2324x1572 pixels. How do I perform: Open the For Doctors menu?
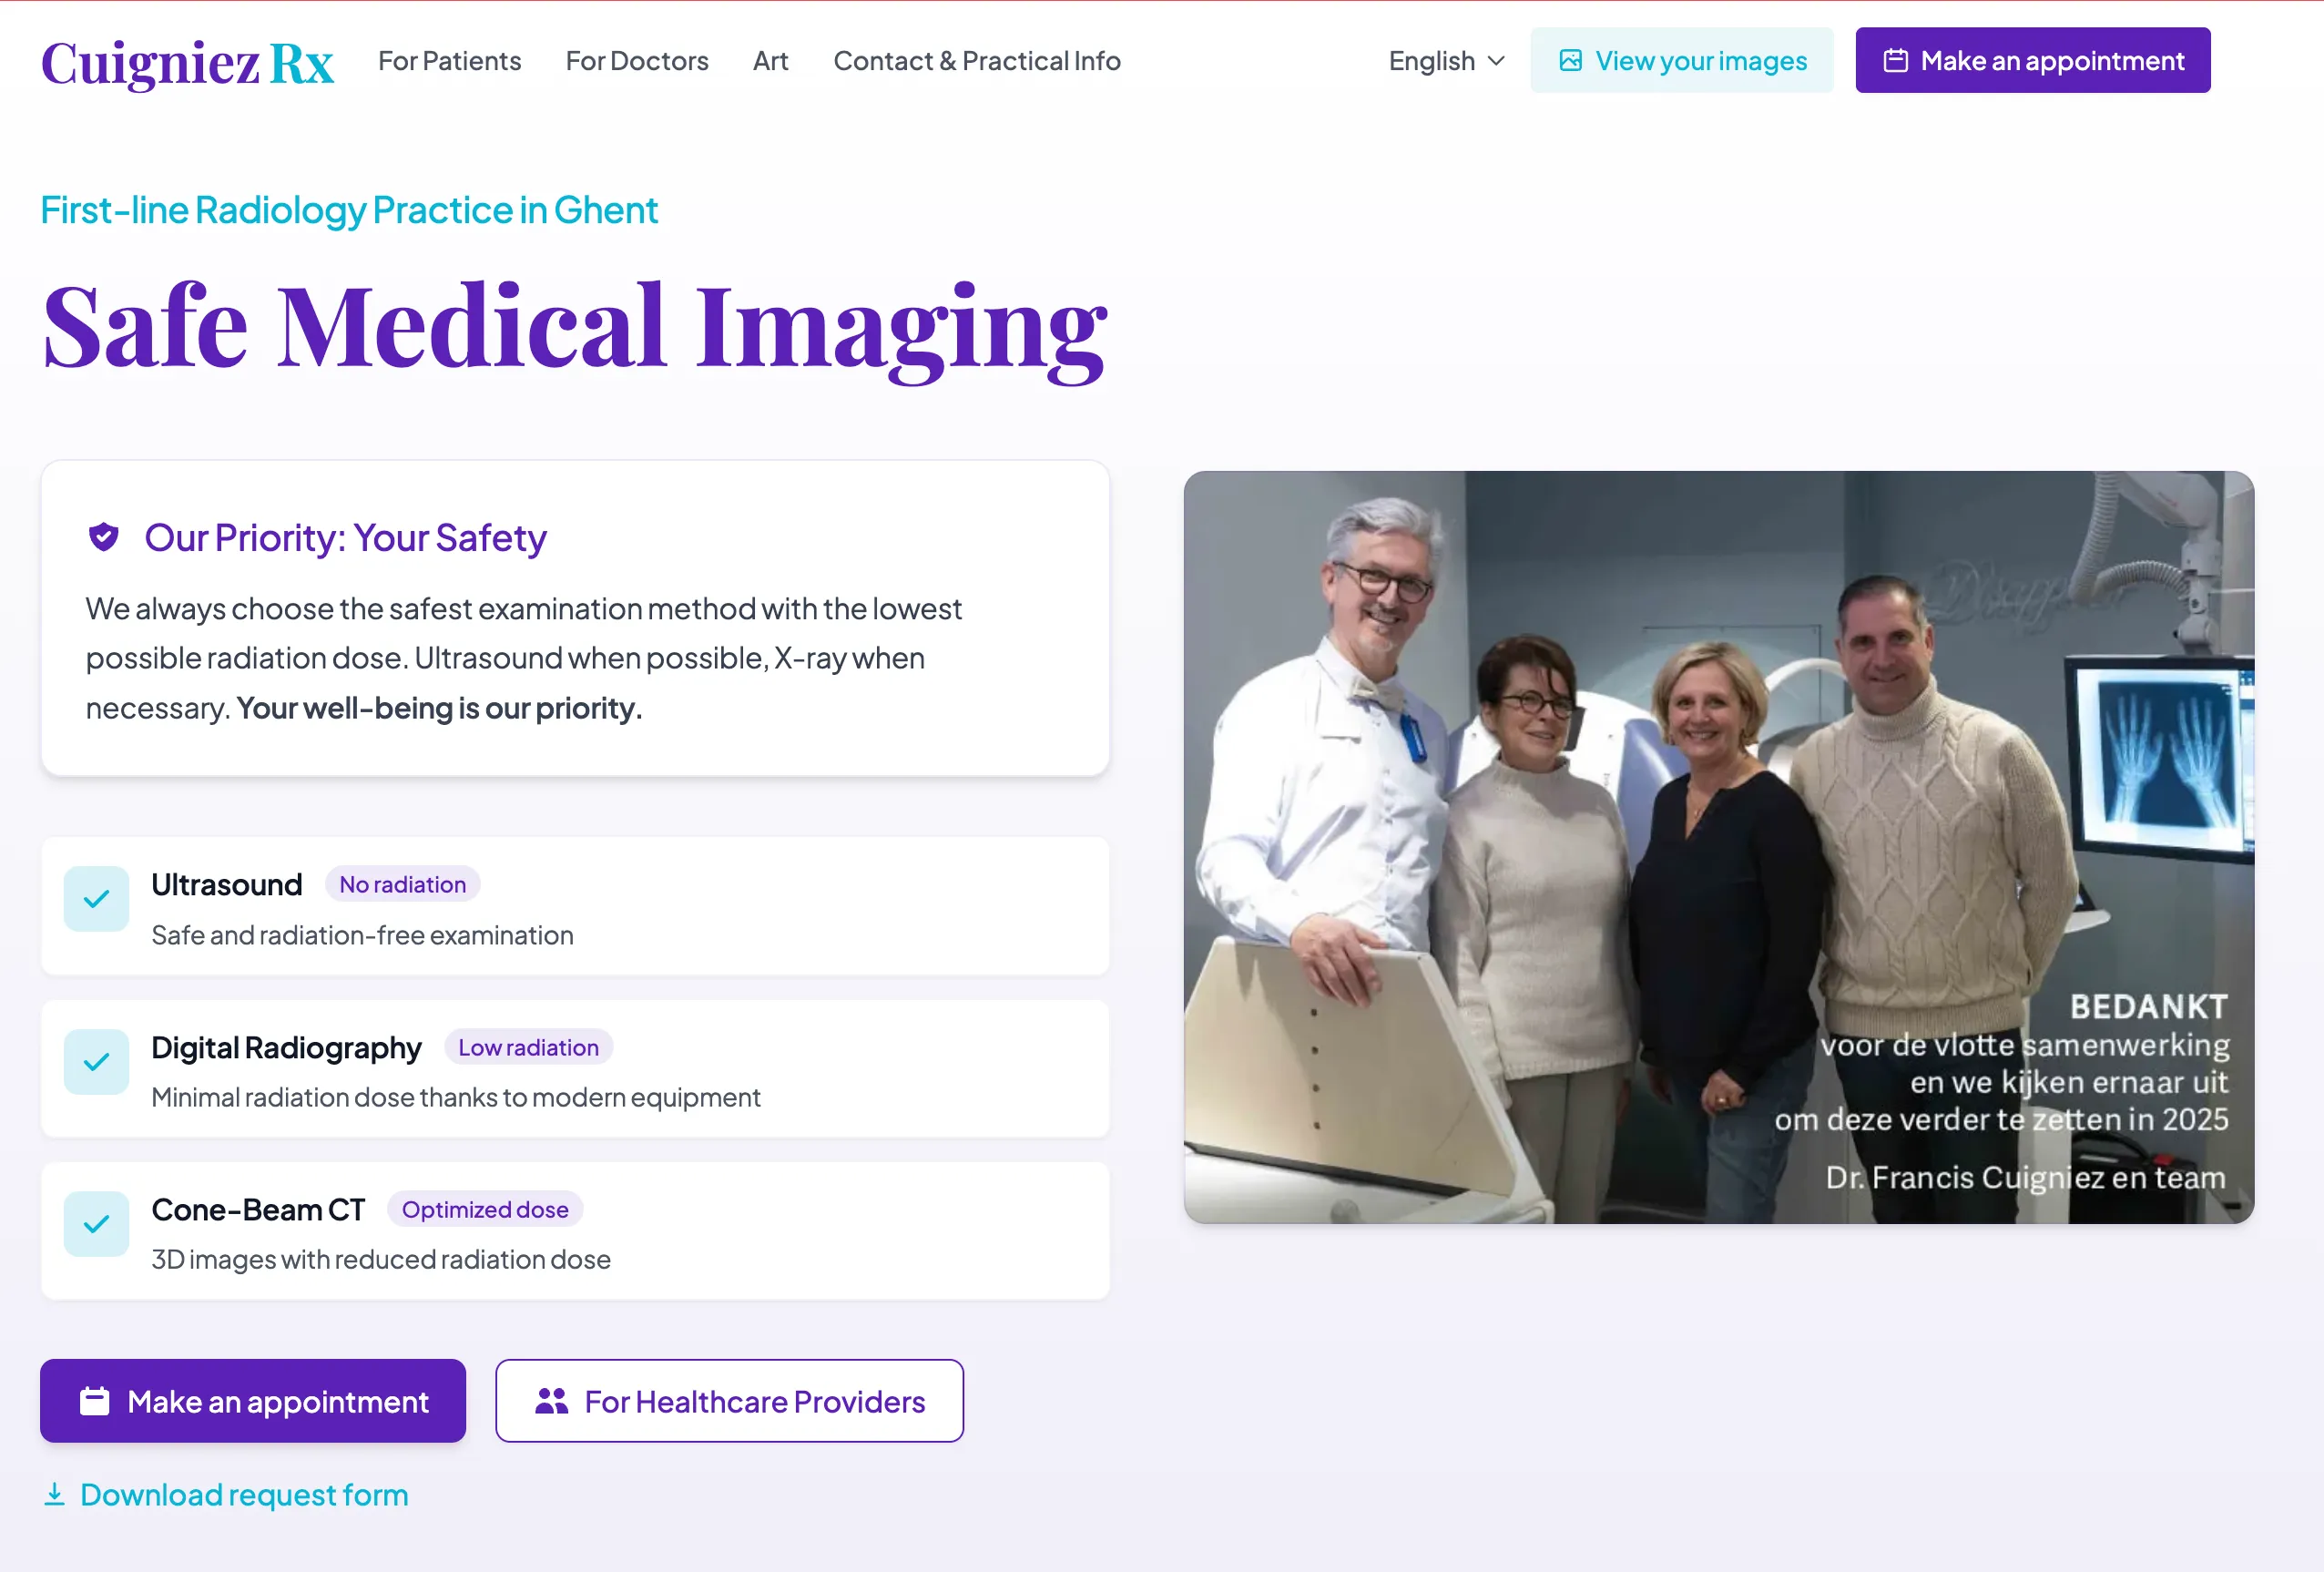[x=637, y=61]
